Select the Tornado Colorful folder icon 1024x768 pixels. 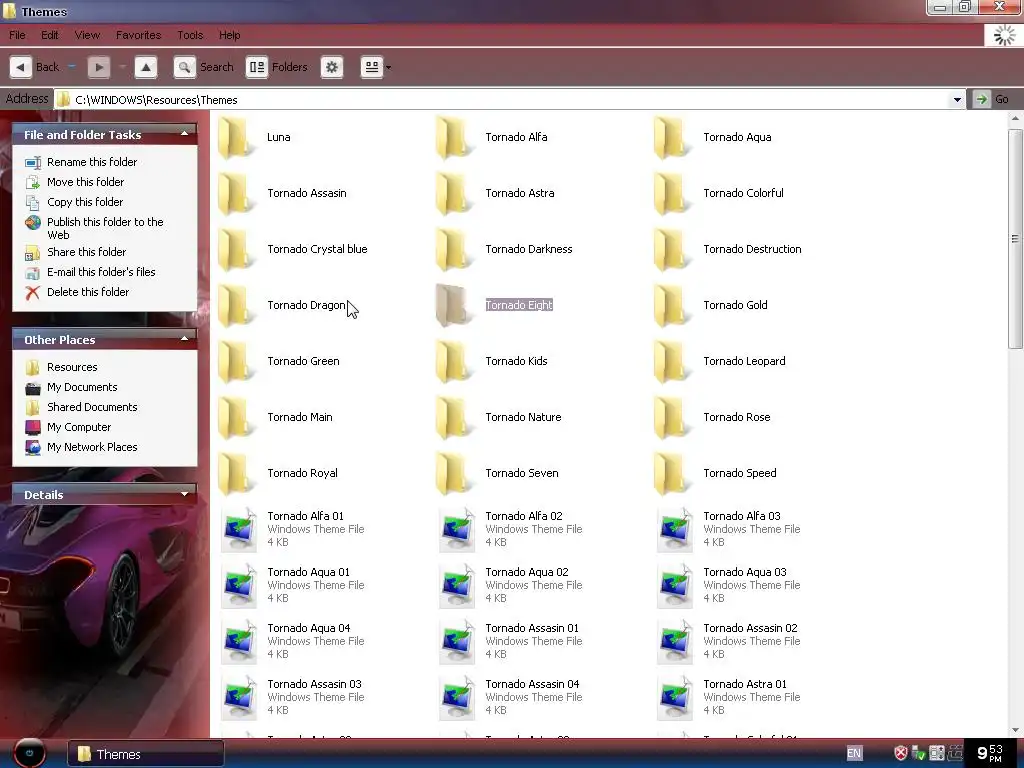[x=671, y=193]
